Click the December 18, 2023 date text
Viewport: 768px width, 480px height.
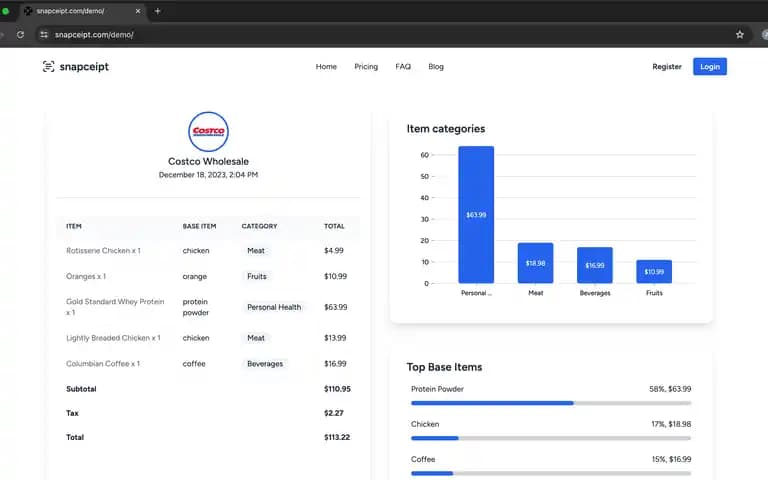(x=208, y=175)
